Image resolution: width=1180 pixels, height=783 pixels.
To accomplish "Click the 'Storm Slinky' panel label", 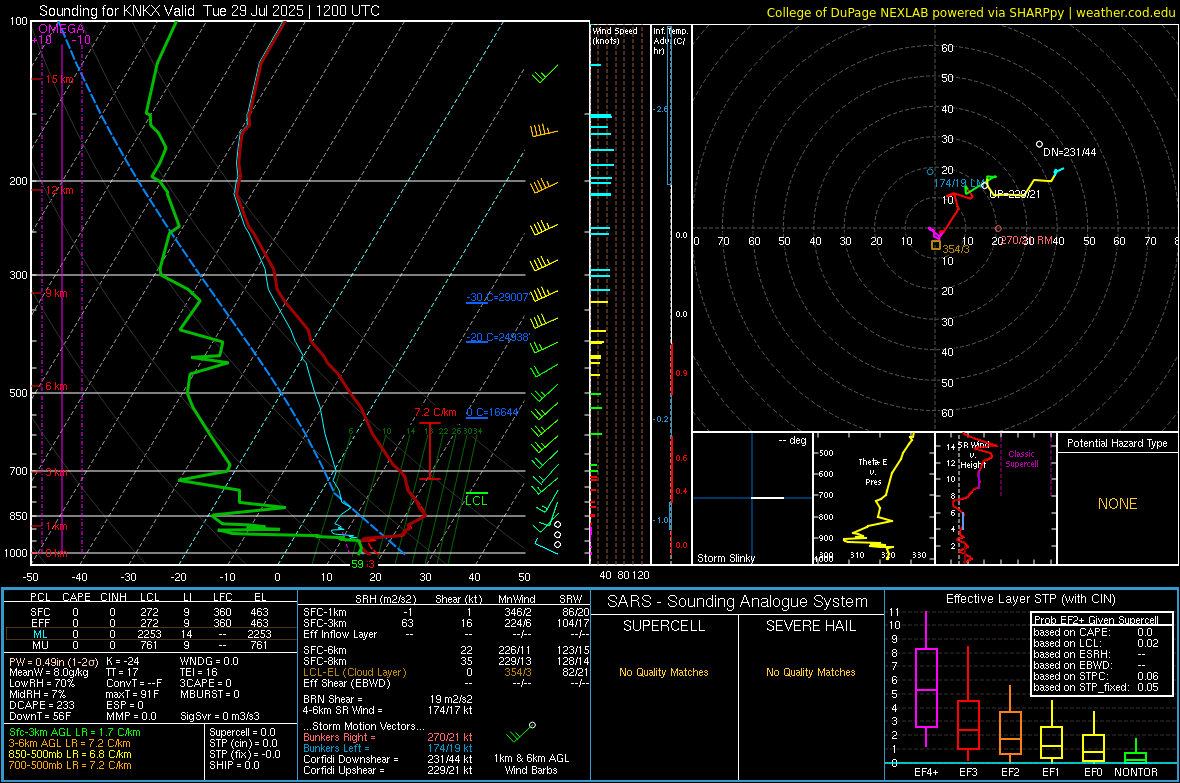I will (725, 558).
